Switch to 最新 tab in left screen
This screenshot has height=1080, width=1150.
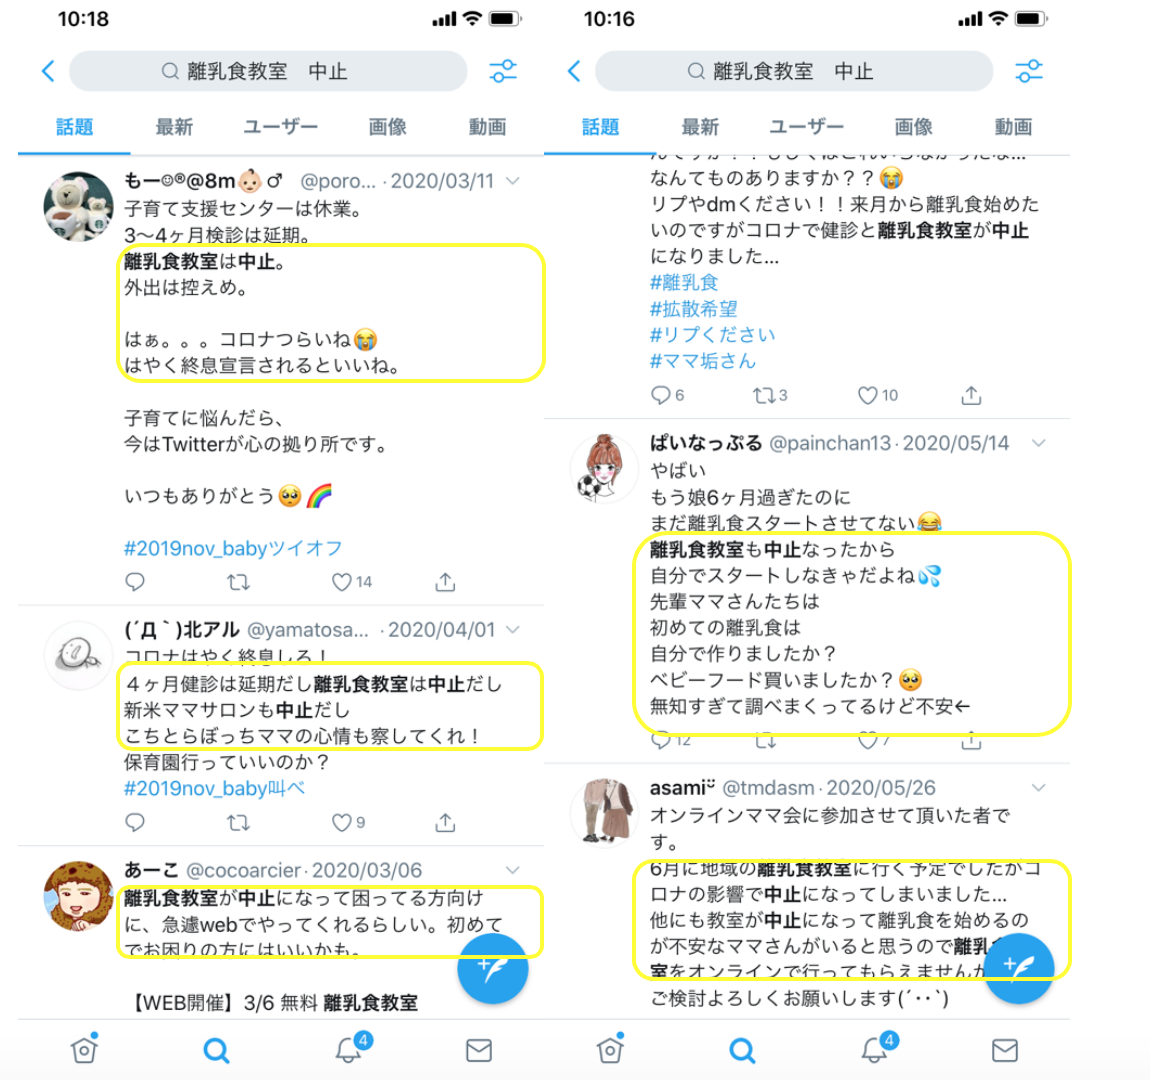(174, 127)
